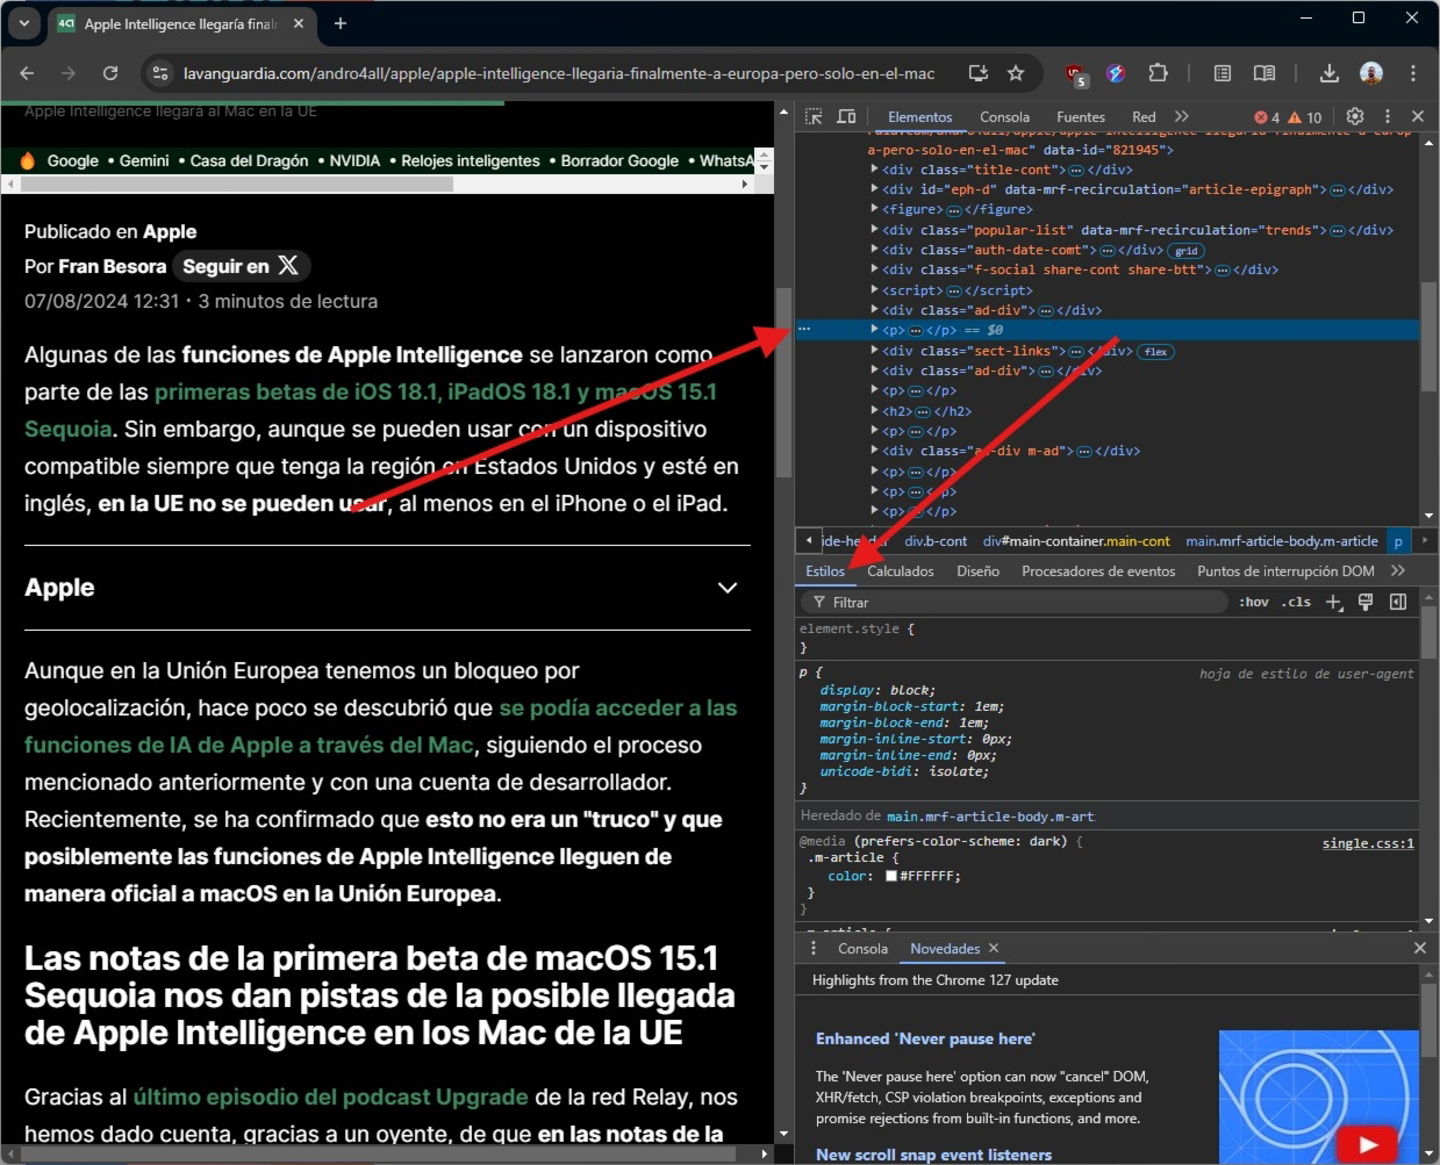Open site information icon in address bar
The width and height of the screenshot is (1440, 1165).
159,73
